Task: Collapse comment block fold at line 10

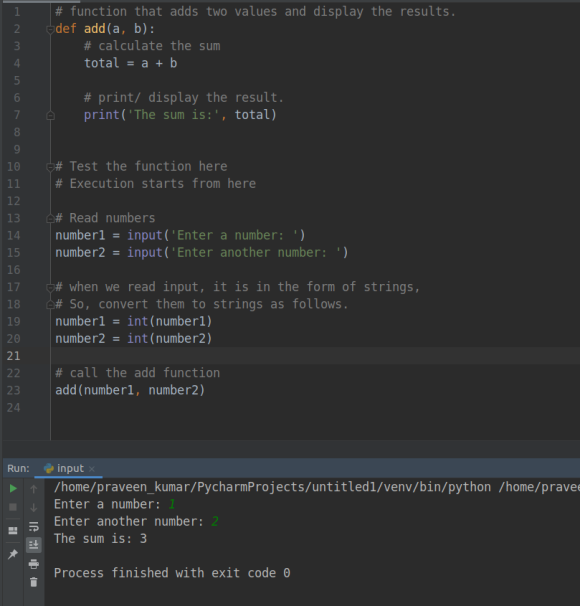Action: (50, 167)
